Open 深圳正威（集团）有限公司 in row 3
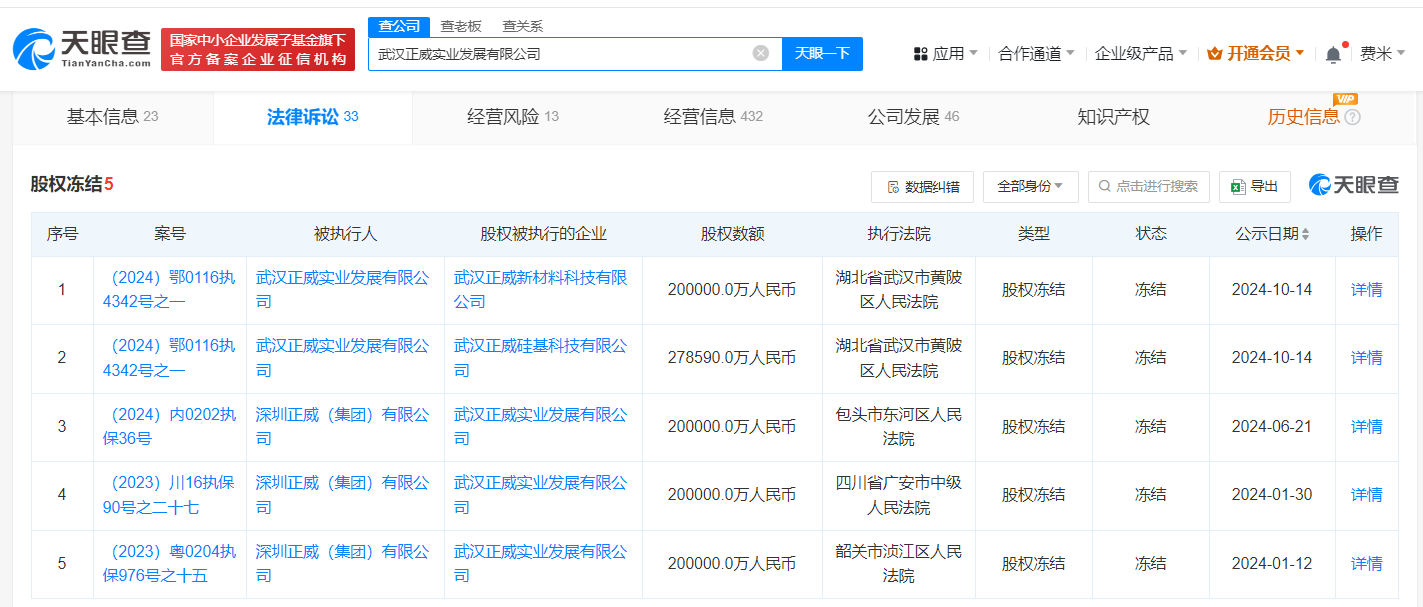This screenshot has width=1423, height=607. click(x=343, y=427)
